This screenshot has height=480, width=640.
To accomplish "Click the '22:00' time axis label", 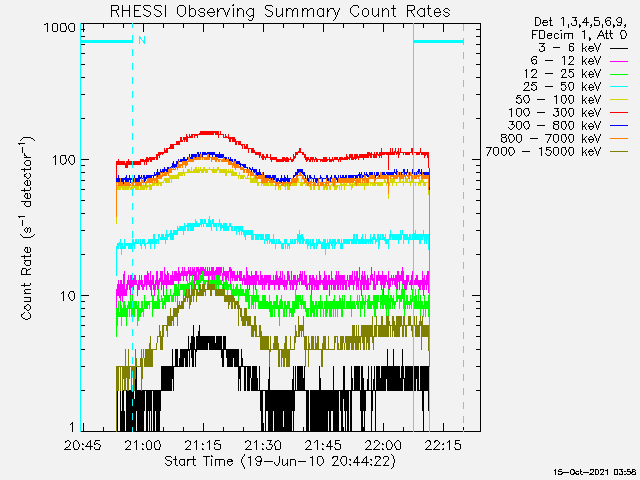I will coord(383,445).
